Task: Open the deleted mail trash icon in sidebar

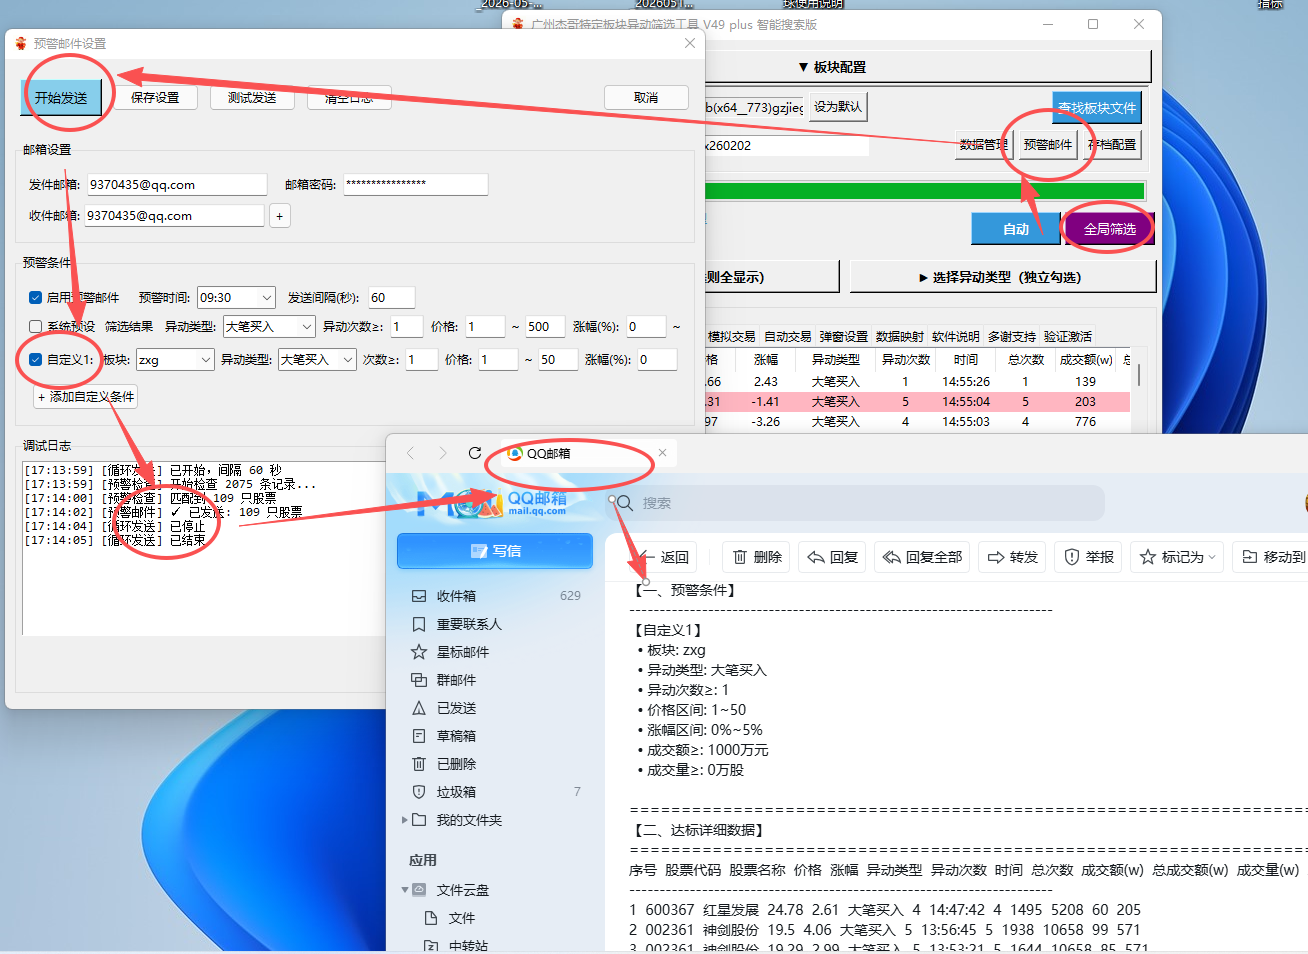Action: (x=419, y=764)
